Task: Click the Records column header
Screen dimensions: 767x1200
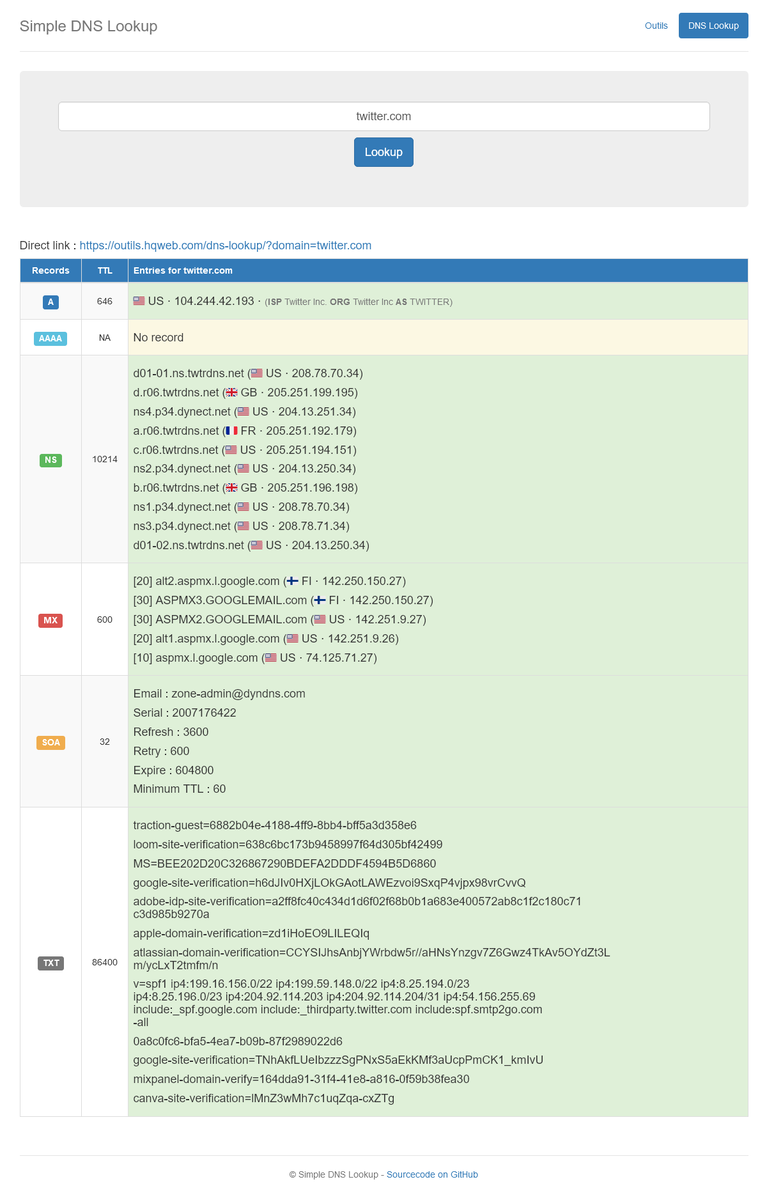Action: point(51,271)
